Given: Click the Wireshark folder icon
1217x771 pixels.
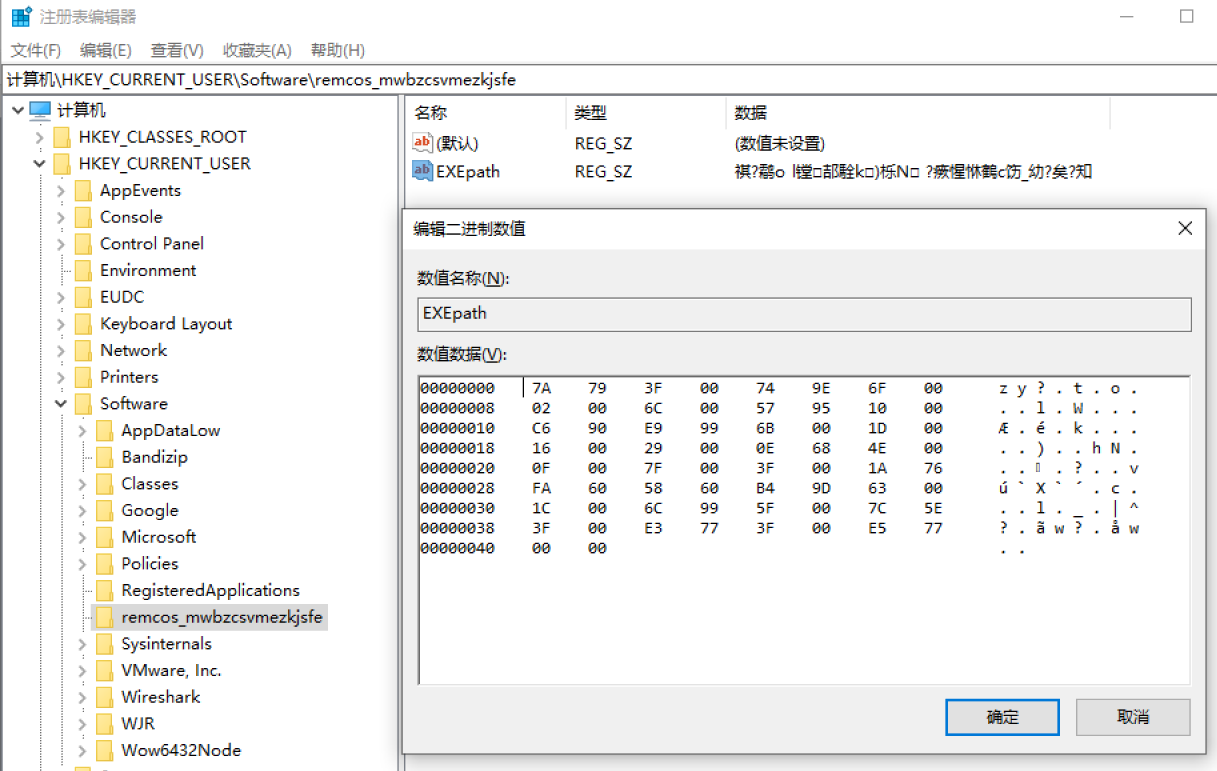Looking at the screenshot, I should point(105,697).
